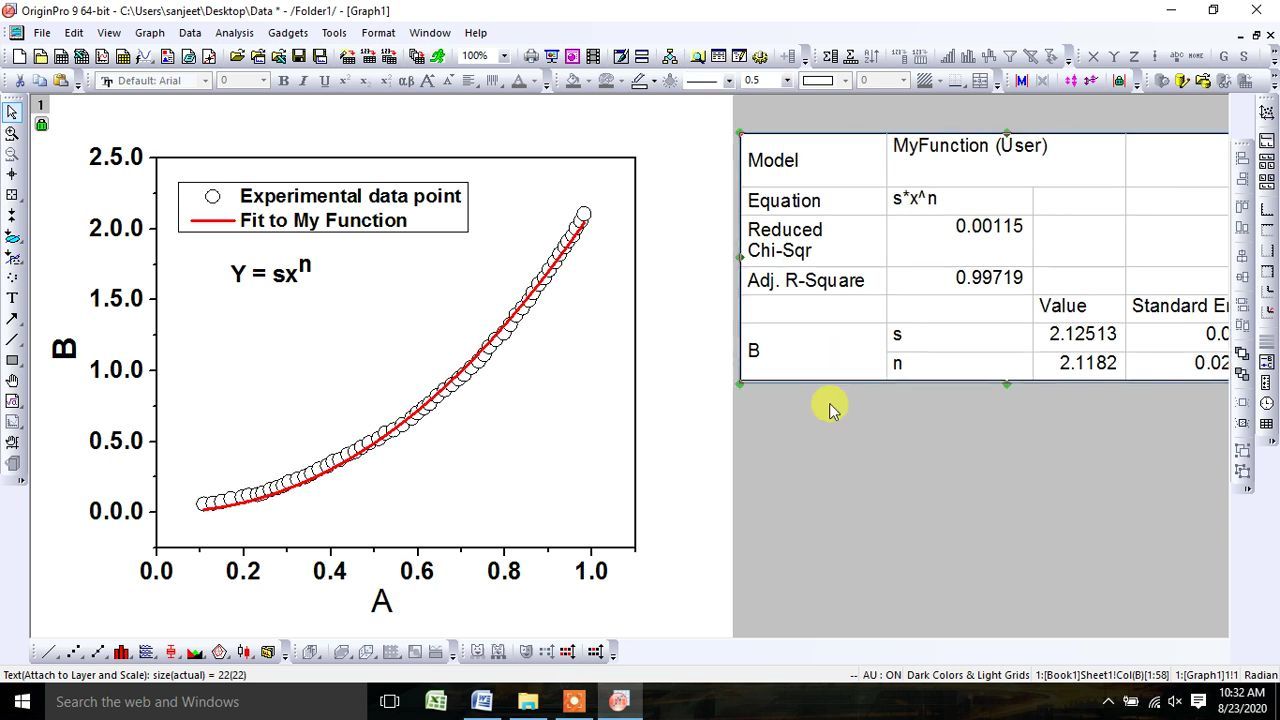Open the Task View button on taskbar
This screenshot has width=1280, height=720.
click(390, 702)
